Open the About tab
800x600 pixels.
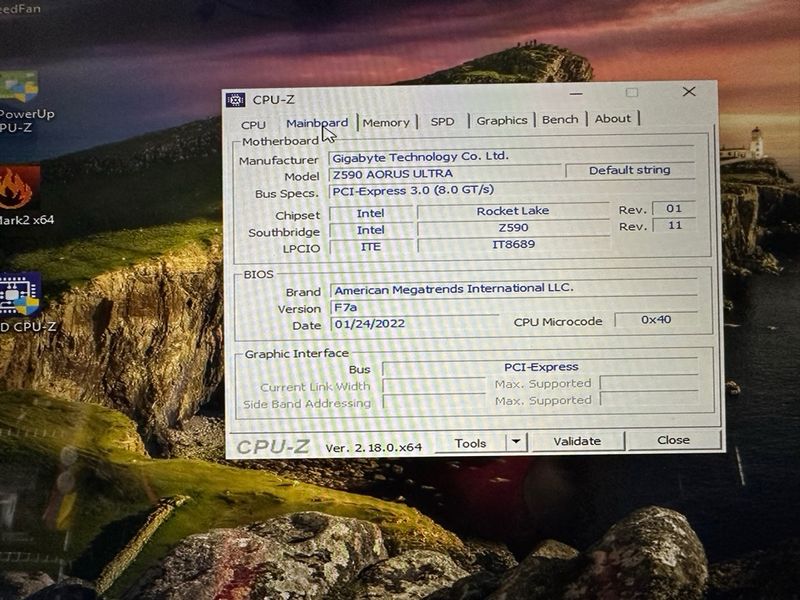pyautogui.click(x=613, y=118)
